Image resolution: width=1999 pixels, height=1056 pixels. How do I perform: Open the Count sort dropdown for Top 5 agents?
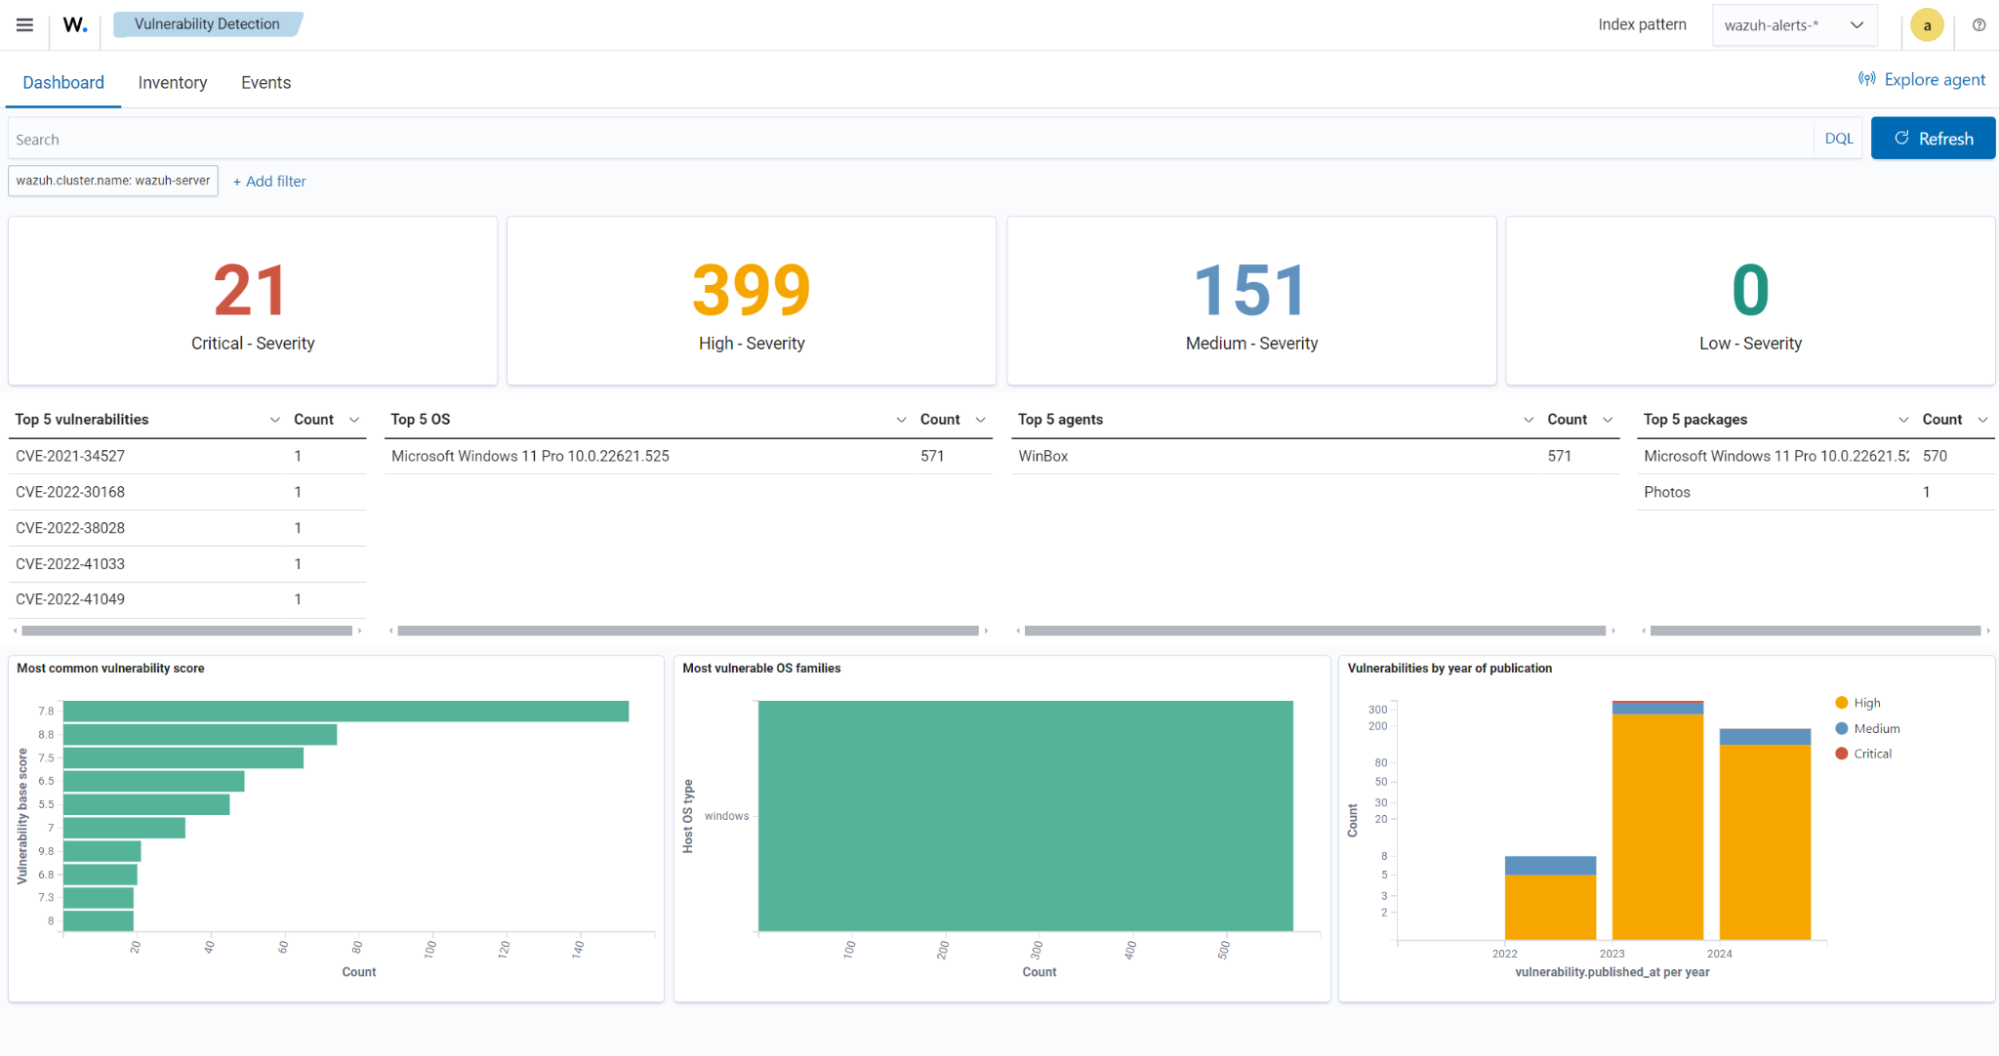coord(1607,419)
